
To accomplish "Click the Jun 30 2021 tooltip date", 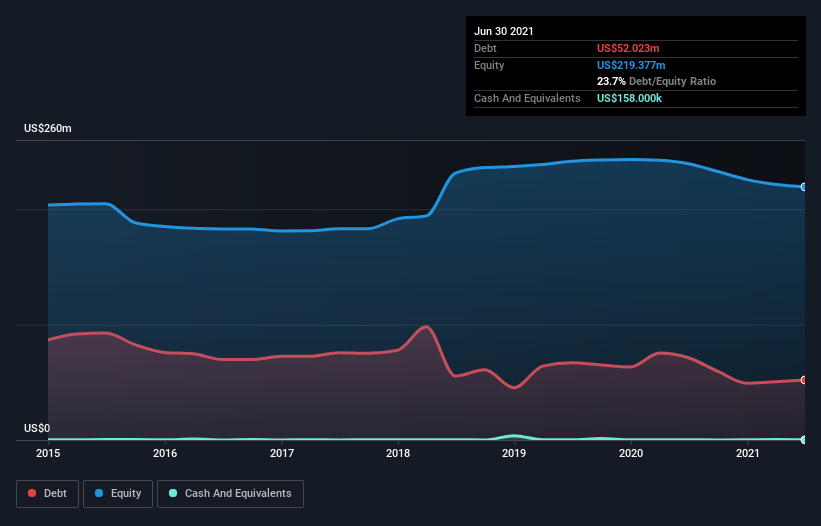I will [x=504, y=31].
